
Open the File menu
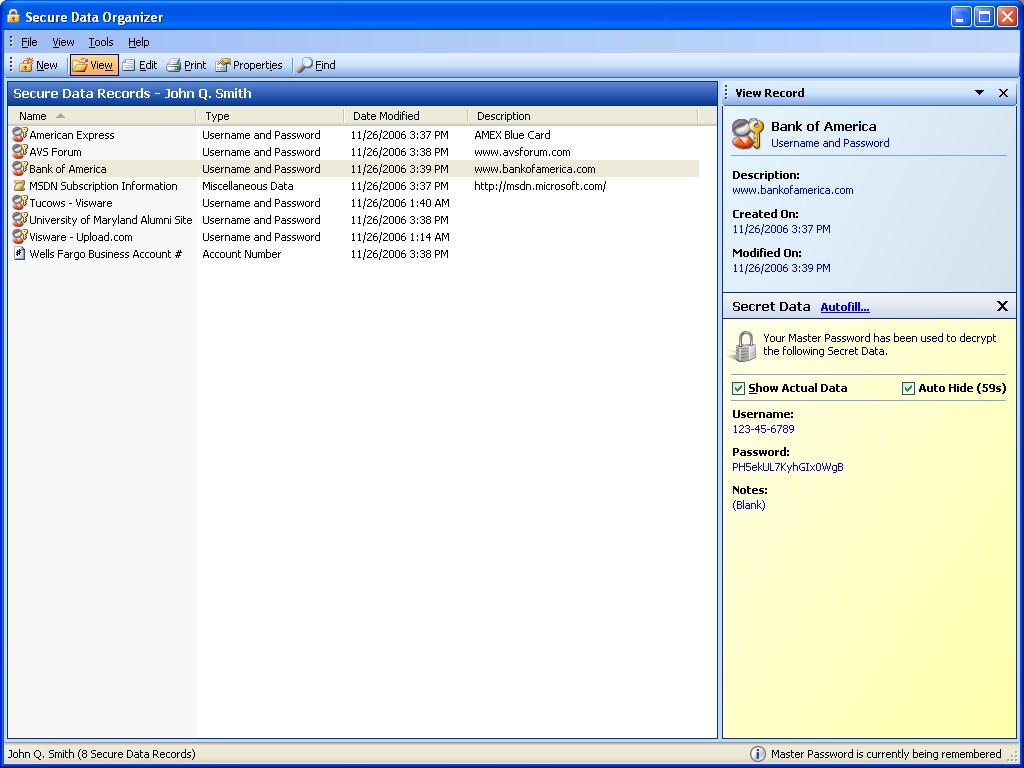[29, 42]
